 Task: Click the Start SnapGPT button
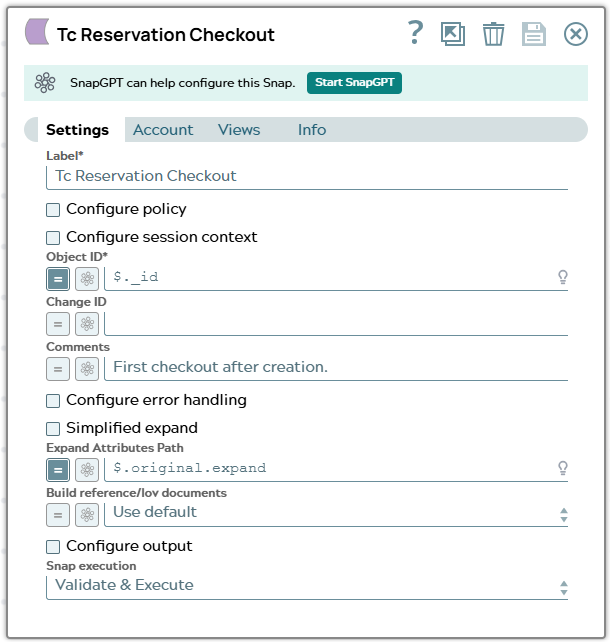click(355, 83)
